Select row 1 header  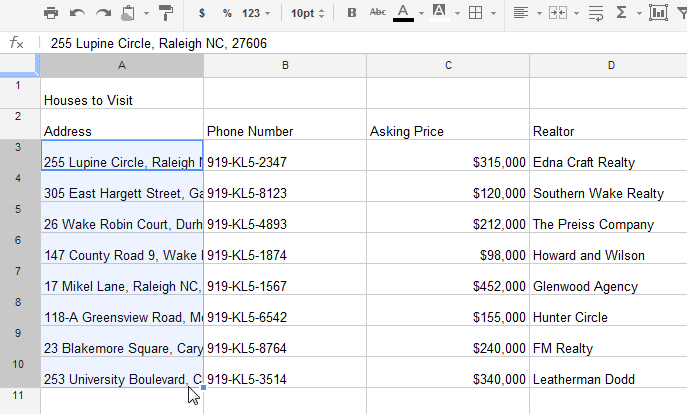pos(20,93)
